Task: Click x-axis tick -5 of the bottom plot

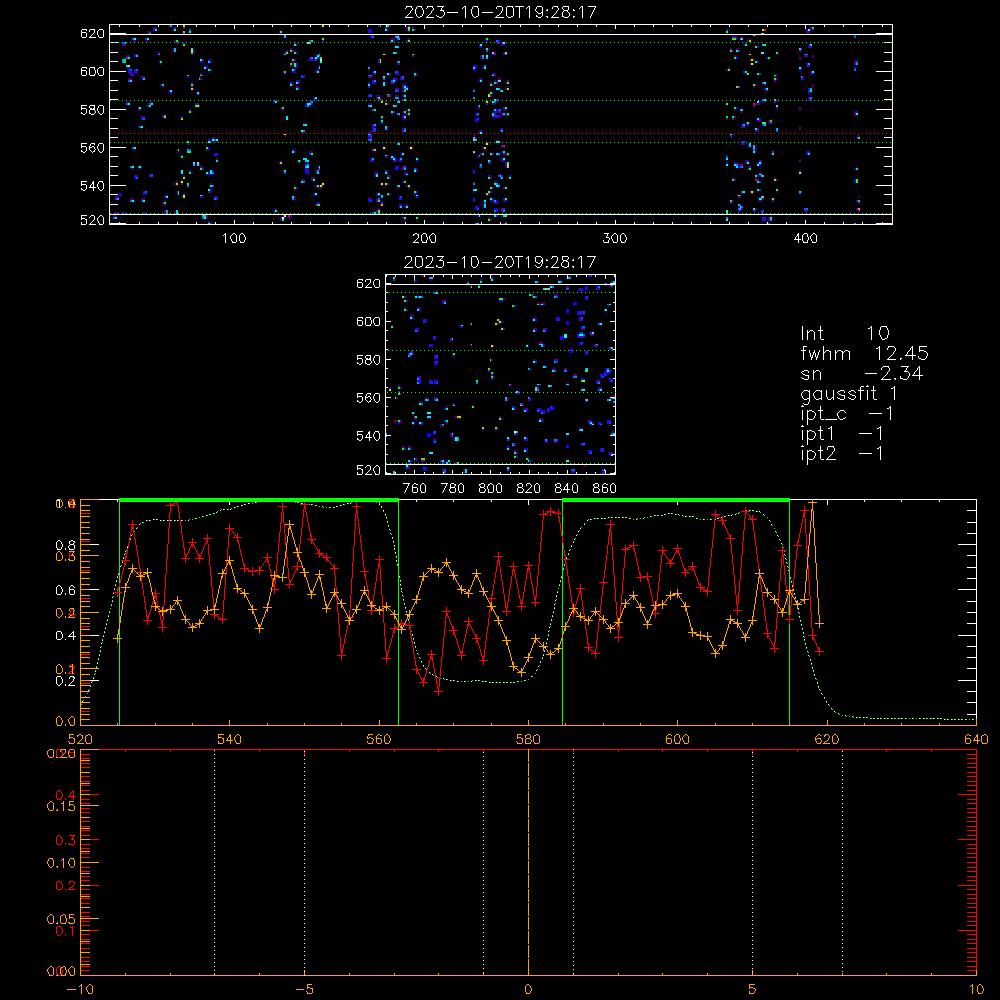Action: click(305, 989)
